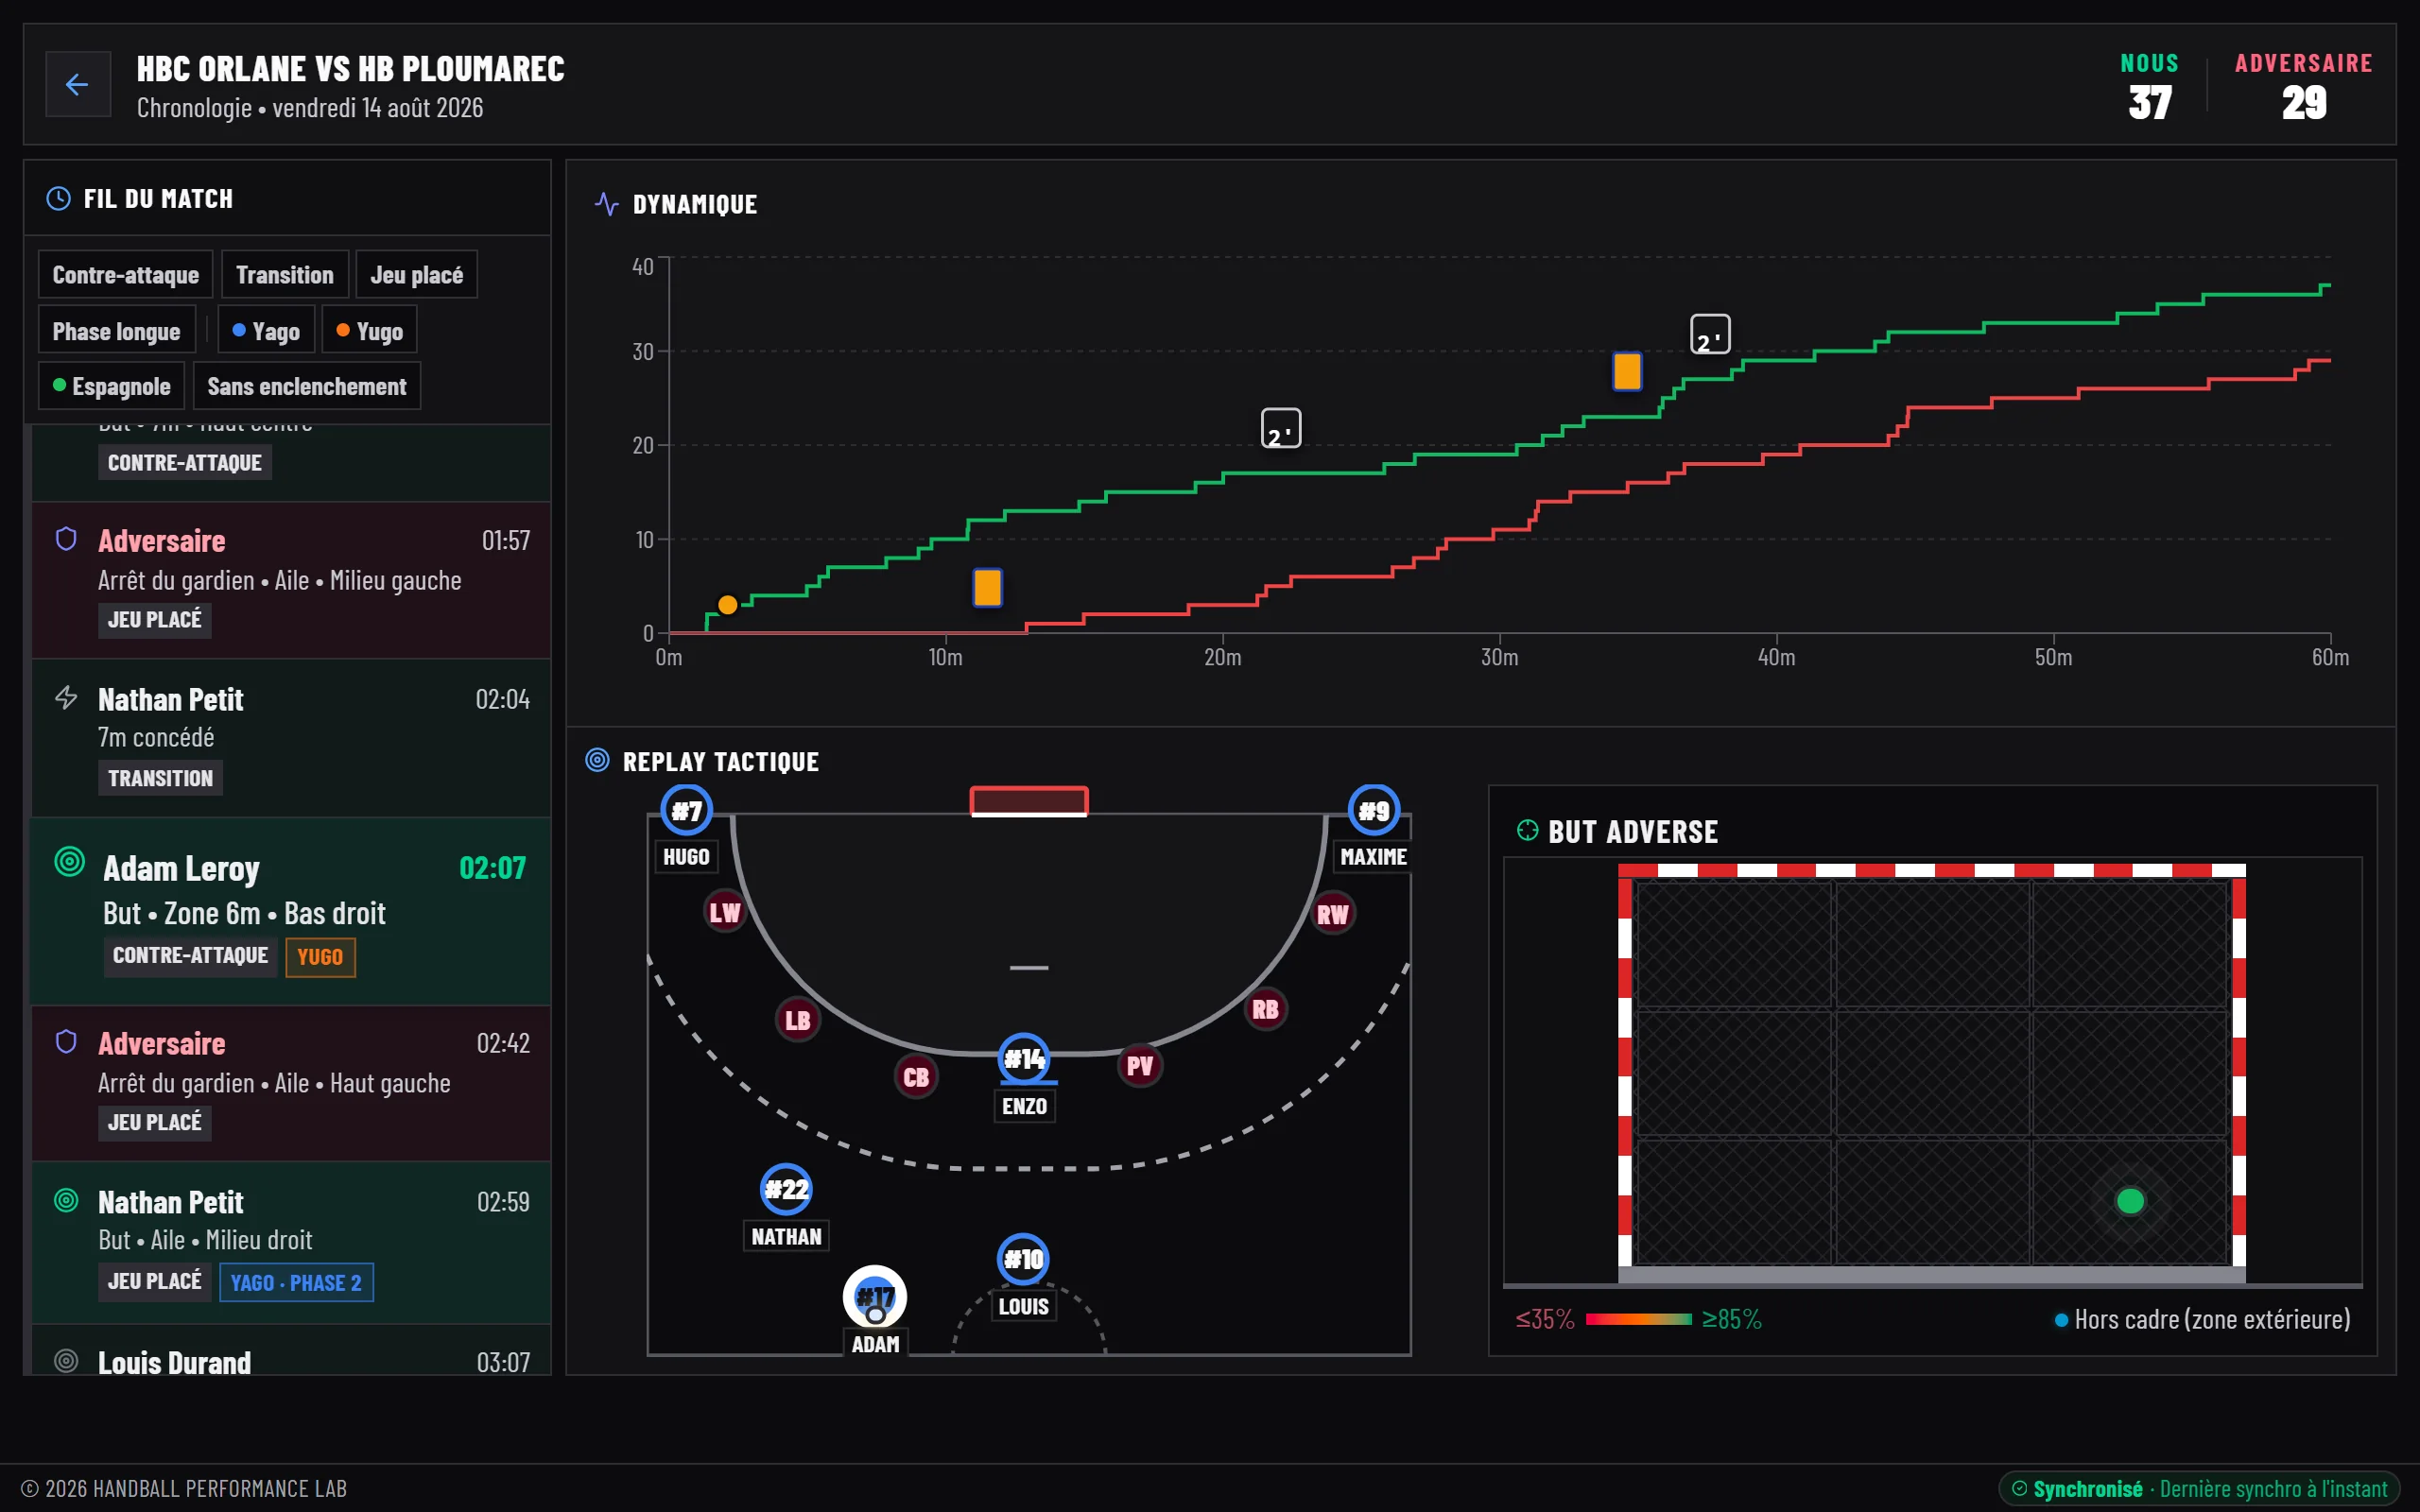Select player #22 Nathan on the court
2420x1512 pixels.
coord(786,1189)
